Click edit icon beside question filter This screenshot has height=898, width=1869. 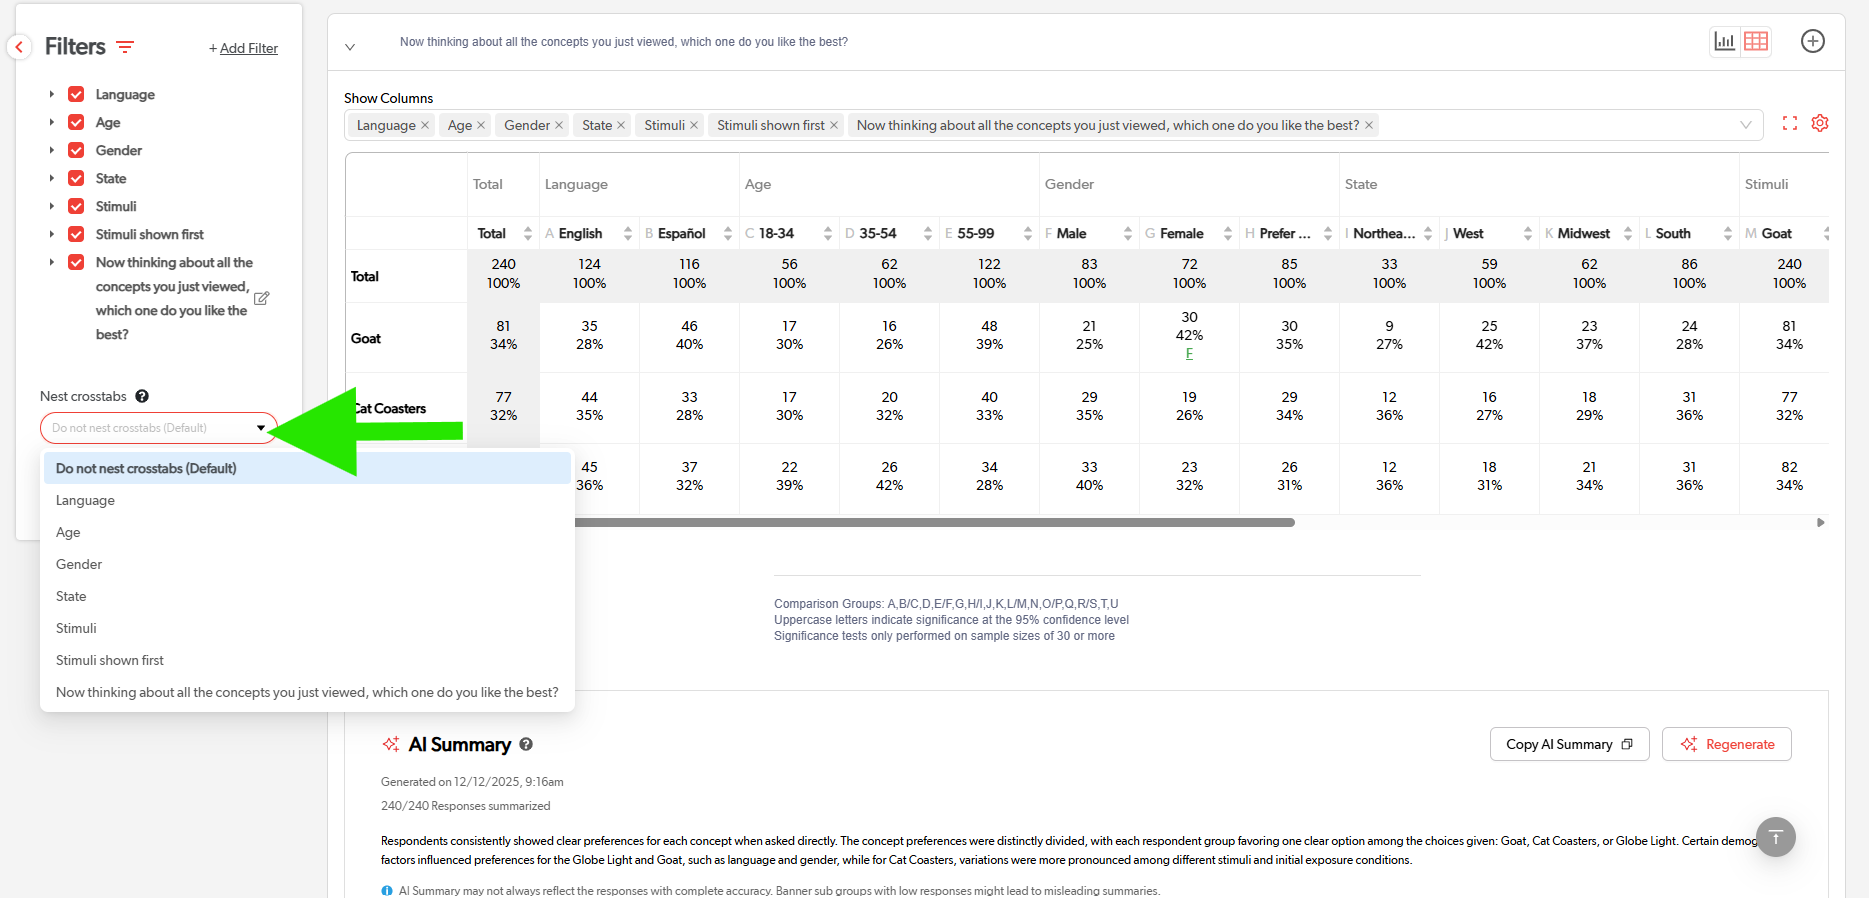(x=261, y=298)
